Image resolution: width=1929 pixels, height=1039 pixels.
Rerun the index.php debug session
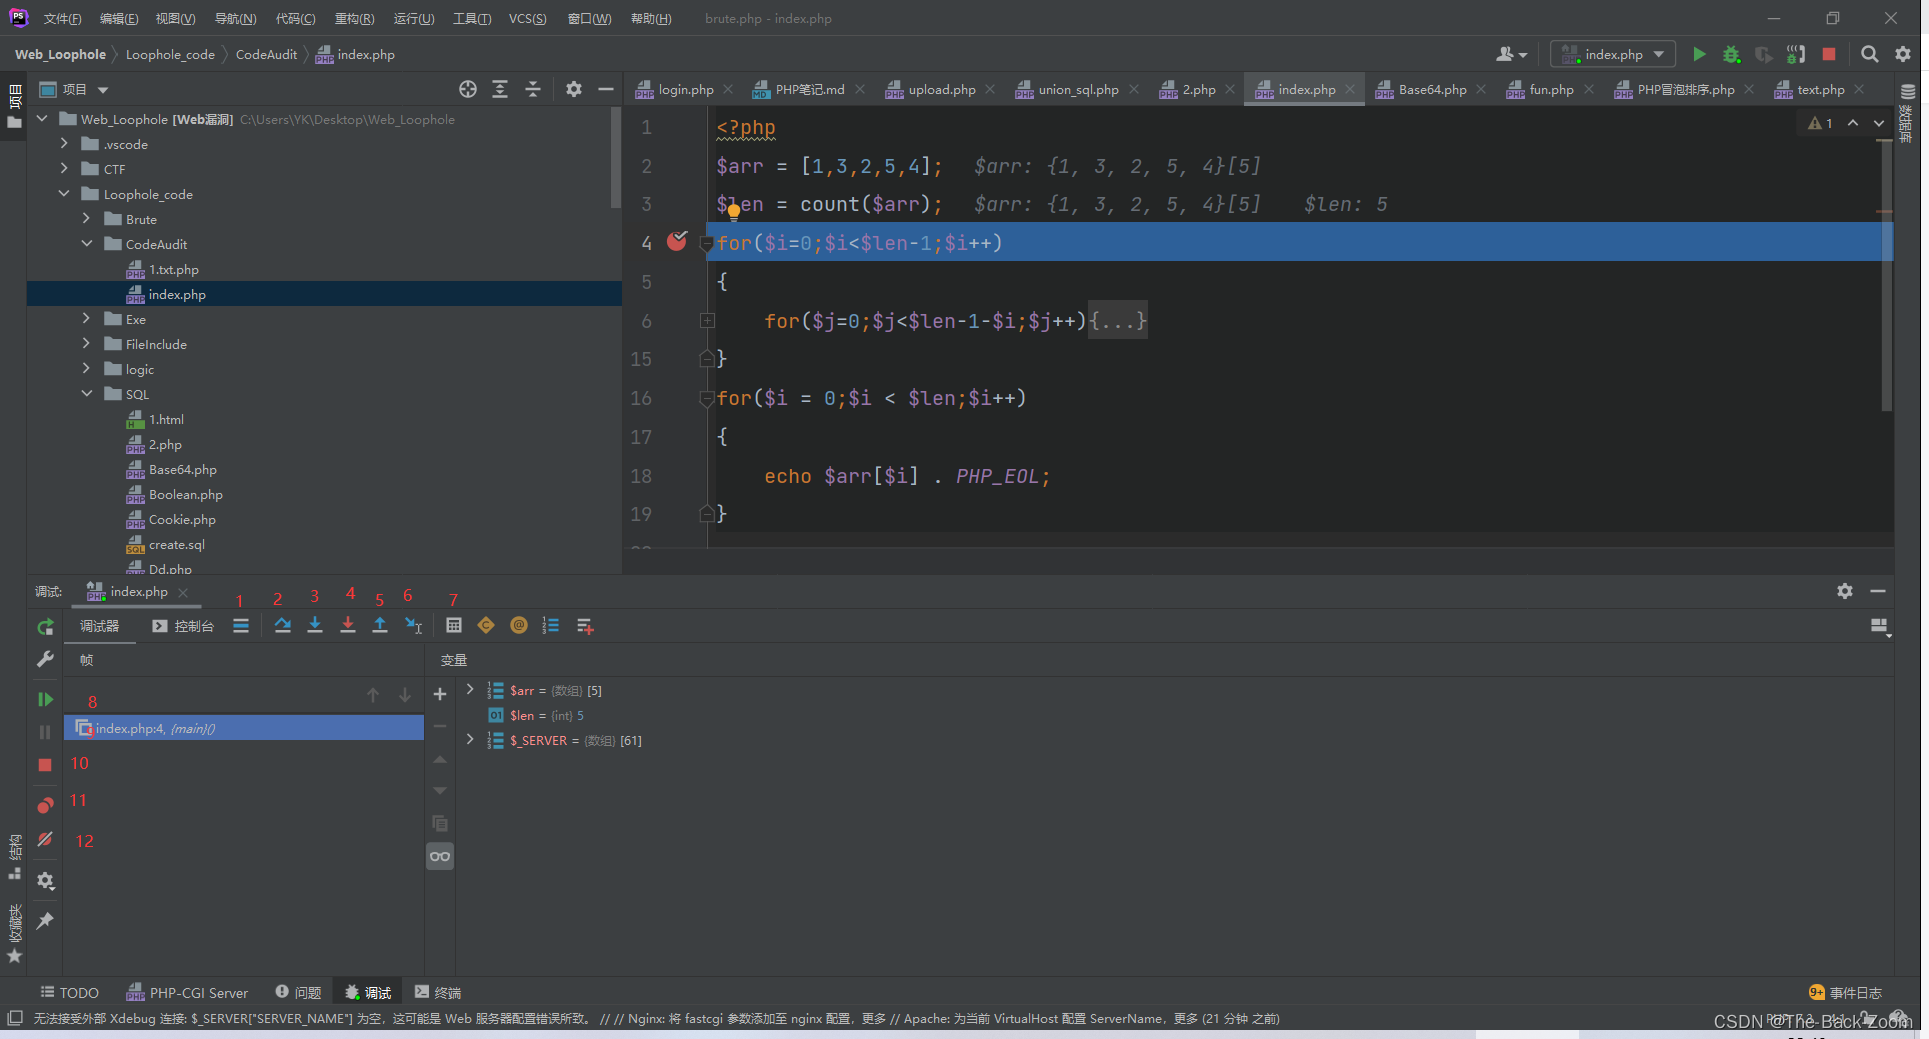(45, 627)
